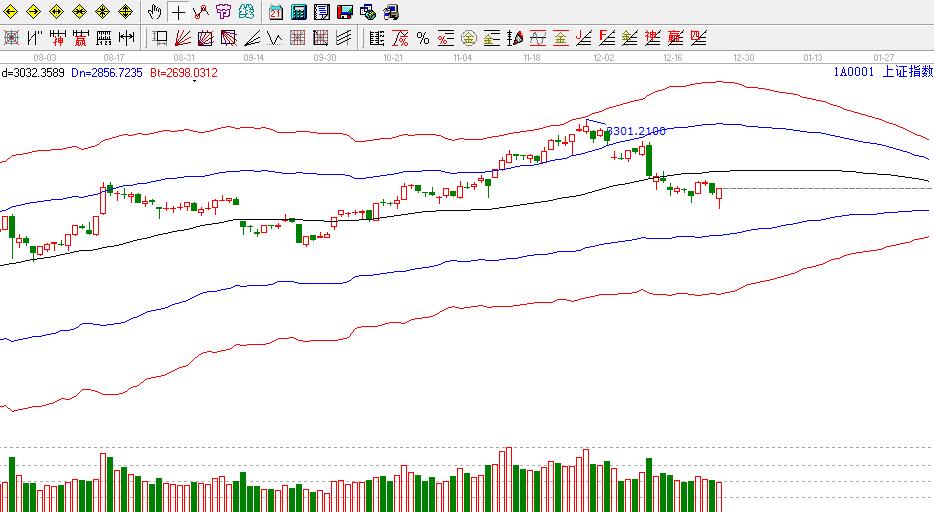Click the left-arrow yellow diamond icon
This screenshot has width=934, height=512.
[x=11, y=12]
